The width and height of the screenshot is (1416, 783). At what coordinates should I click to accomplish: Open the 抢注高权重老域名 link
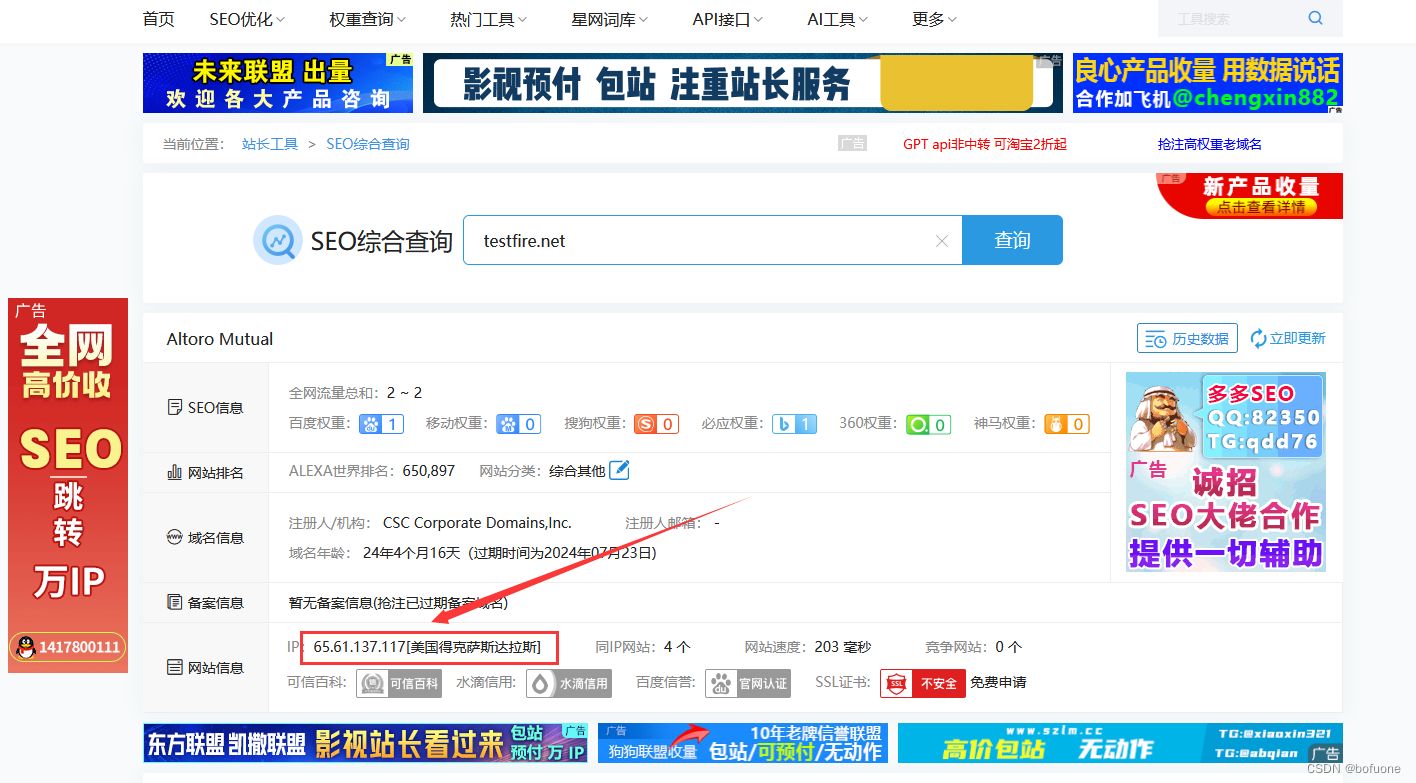tap(1210, 144)
